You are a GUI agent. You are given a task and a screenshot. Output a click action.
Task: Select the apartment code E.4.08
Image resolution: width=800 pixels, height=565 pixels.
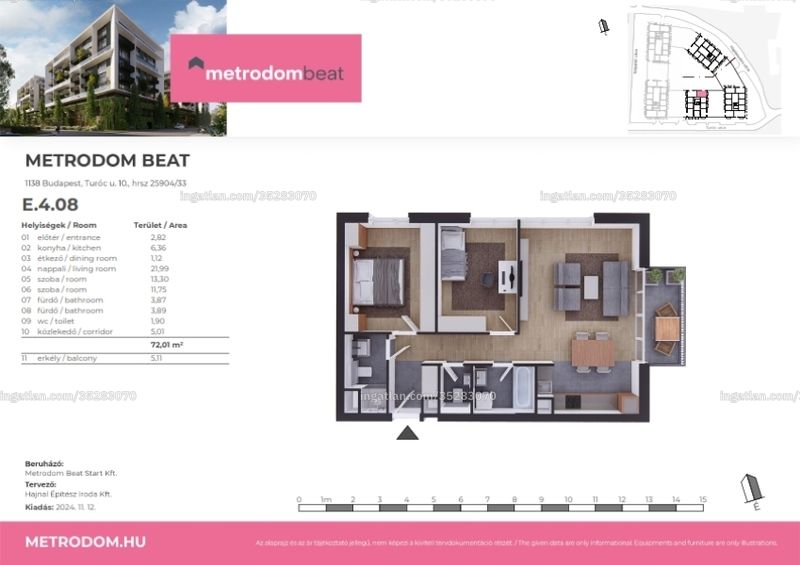click(x=50, y=205)
